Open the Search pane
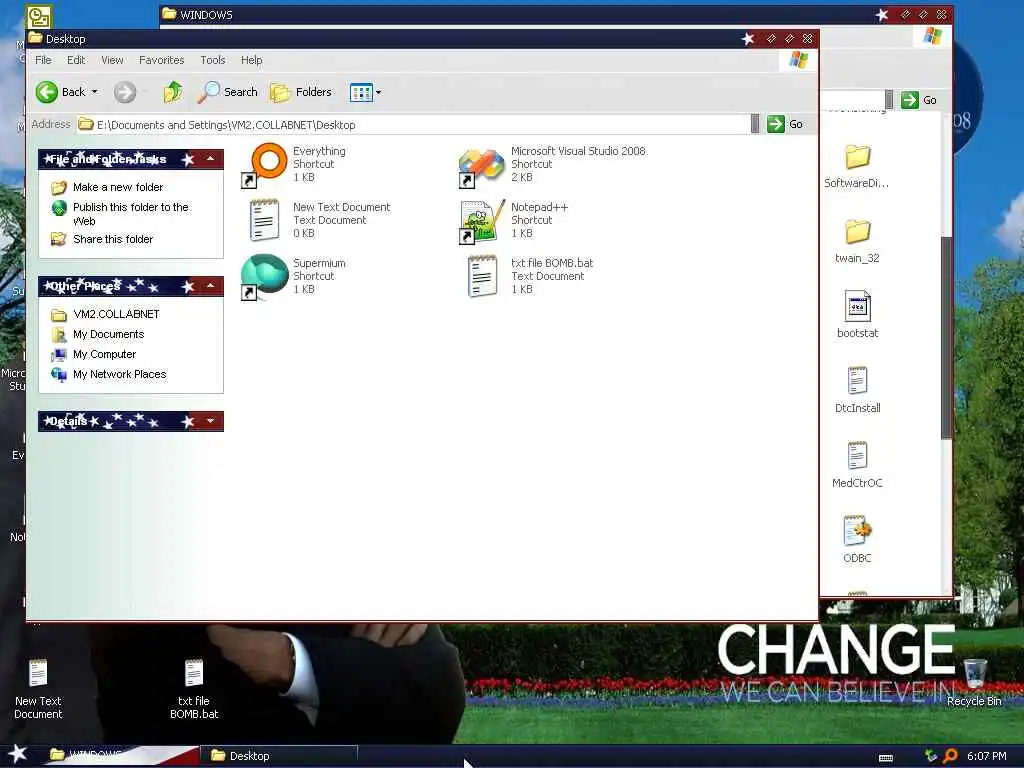Screen dimensions: 1024x768 (228, 92)
